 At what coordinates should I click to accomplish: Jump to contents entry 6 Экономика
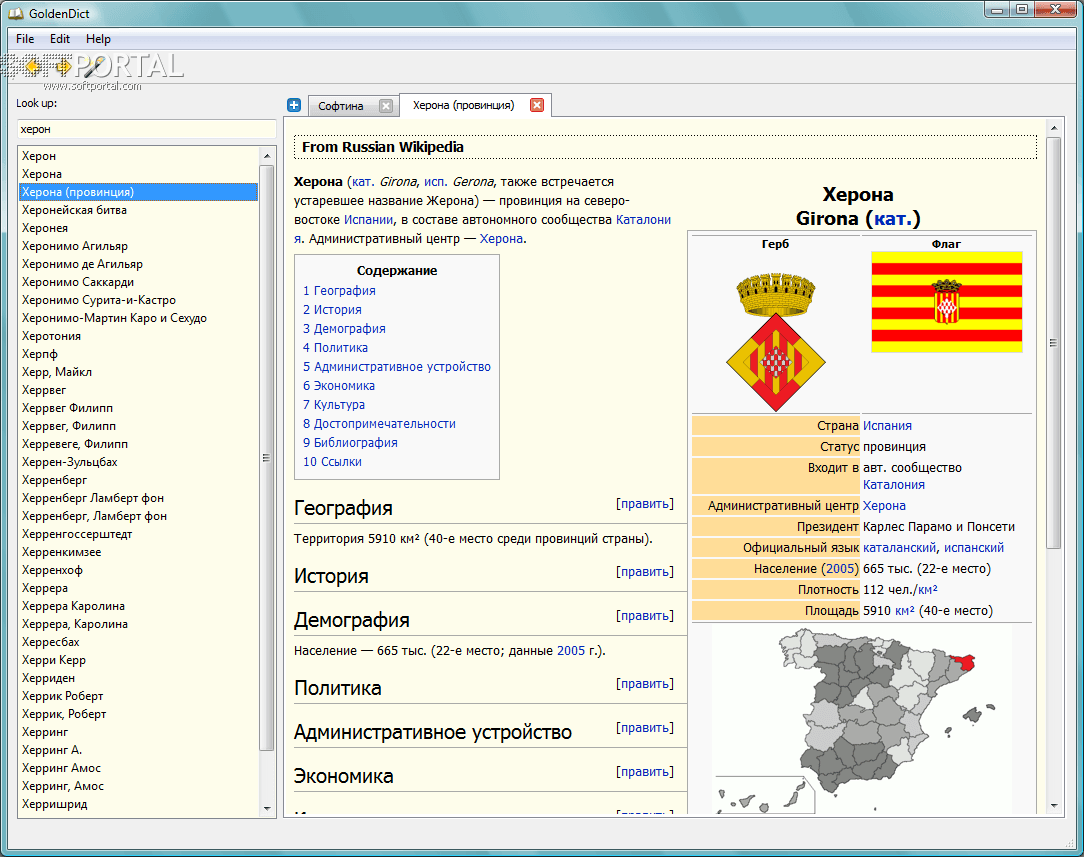point(339,386)
